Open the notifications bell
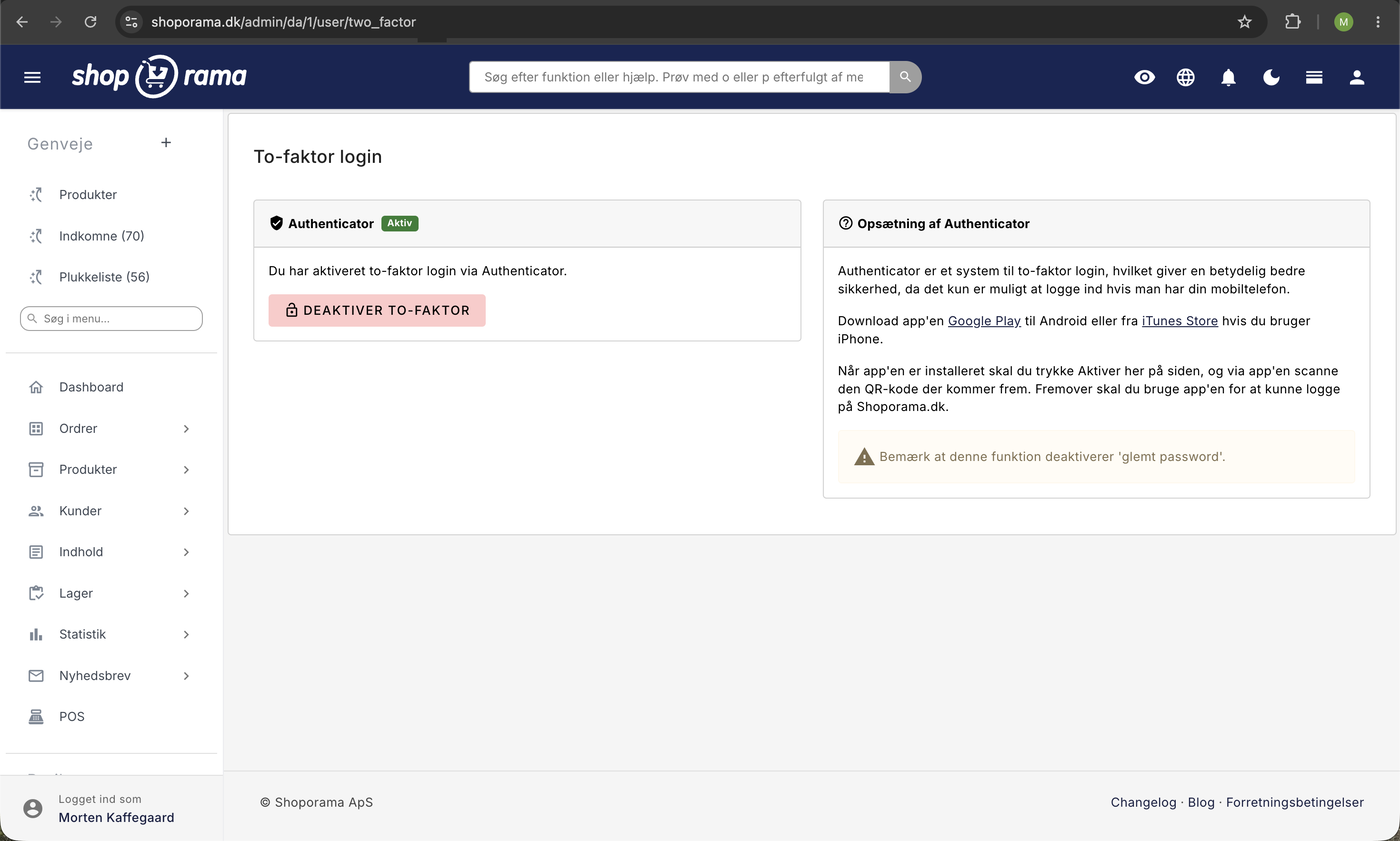 1229,77
